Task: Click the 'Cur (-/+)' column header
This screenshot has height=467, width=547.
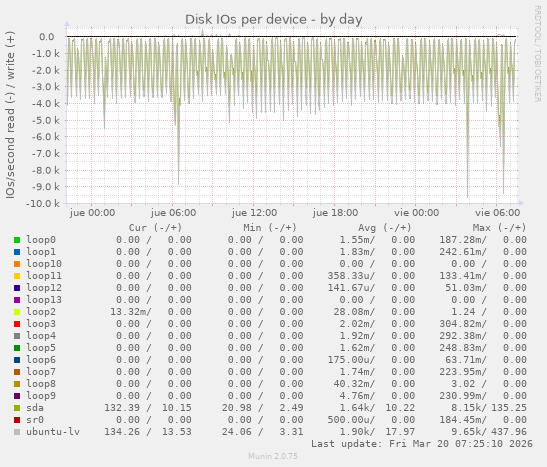Action: pos(156,228)
